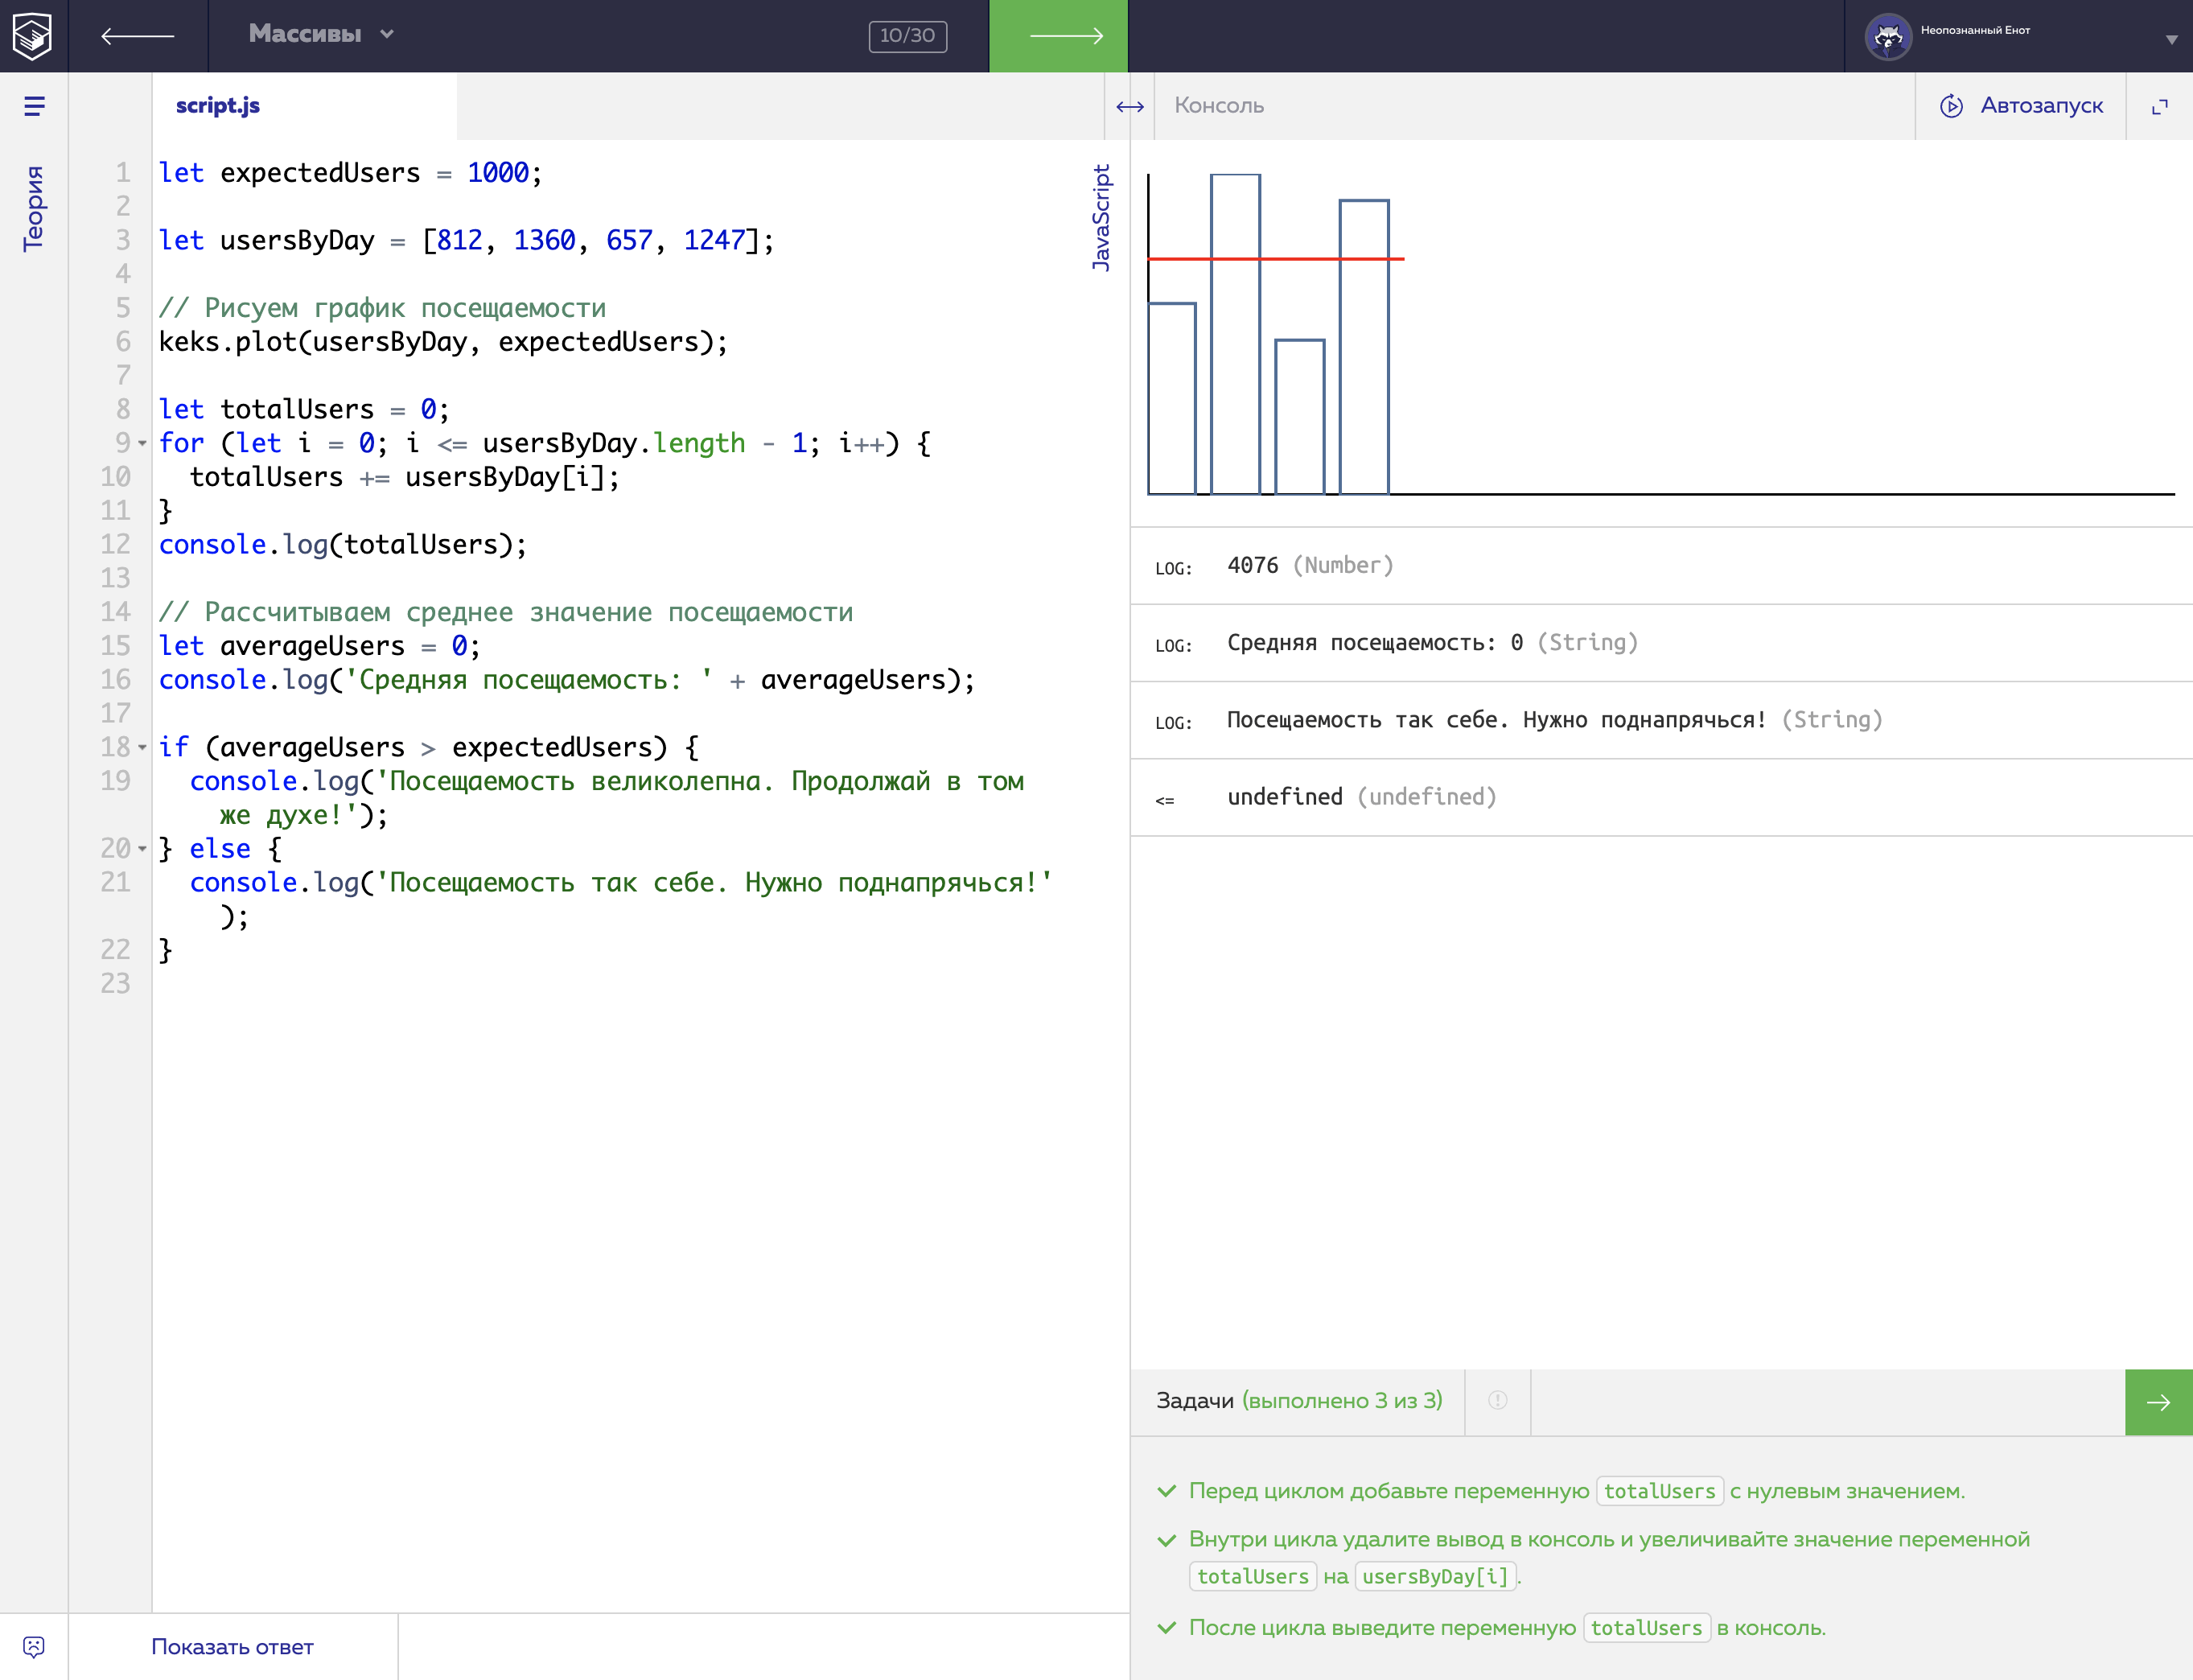Click the feedback face icon at bottom left
The height and width of the screenshot is (1680, 2193).
tap(33, 1646)
